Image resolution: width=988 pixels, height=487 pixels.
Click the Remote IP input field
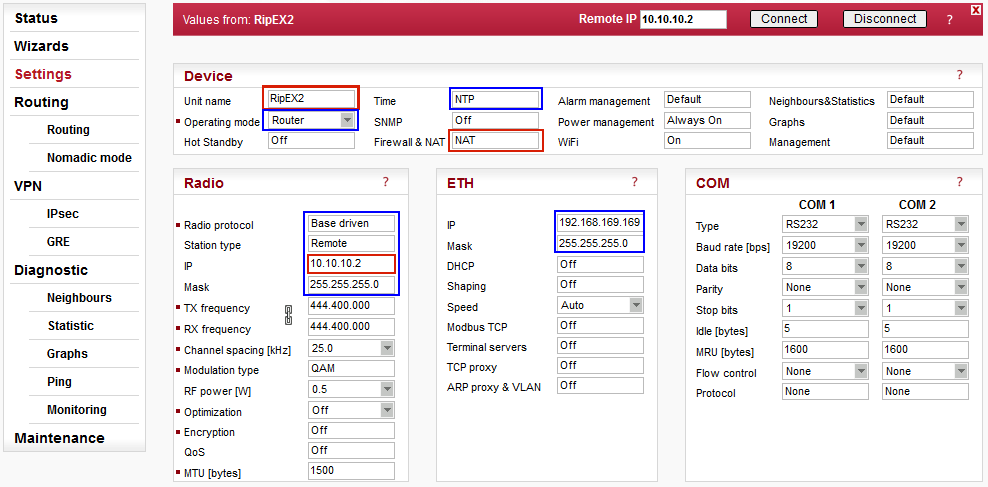pyautogui.click(x=683, y=20)
